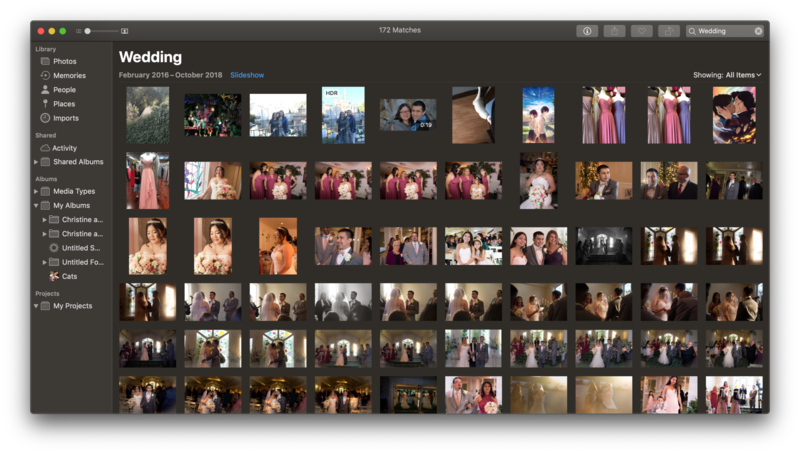Focus the Wedding search field
The height and width of the screenshot is (454, 800).
(725, 31)
